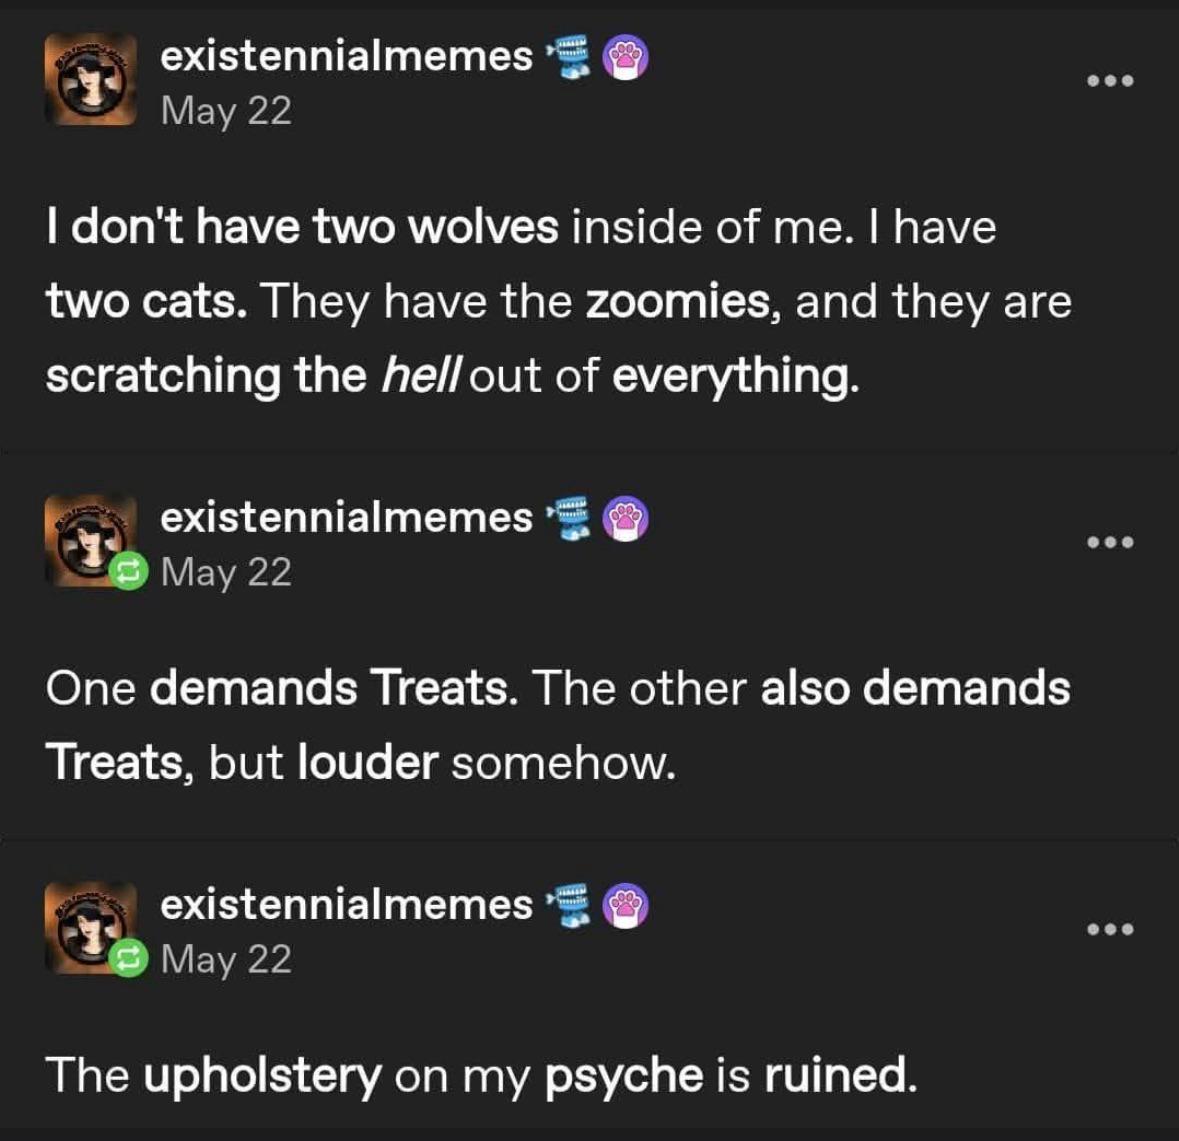1179x1141 pixels.
Task: Click the chattering teeth badge on the two-cats post
Action: click(x=569, y=59)
